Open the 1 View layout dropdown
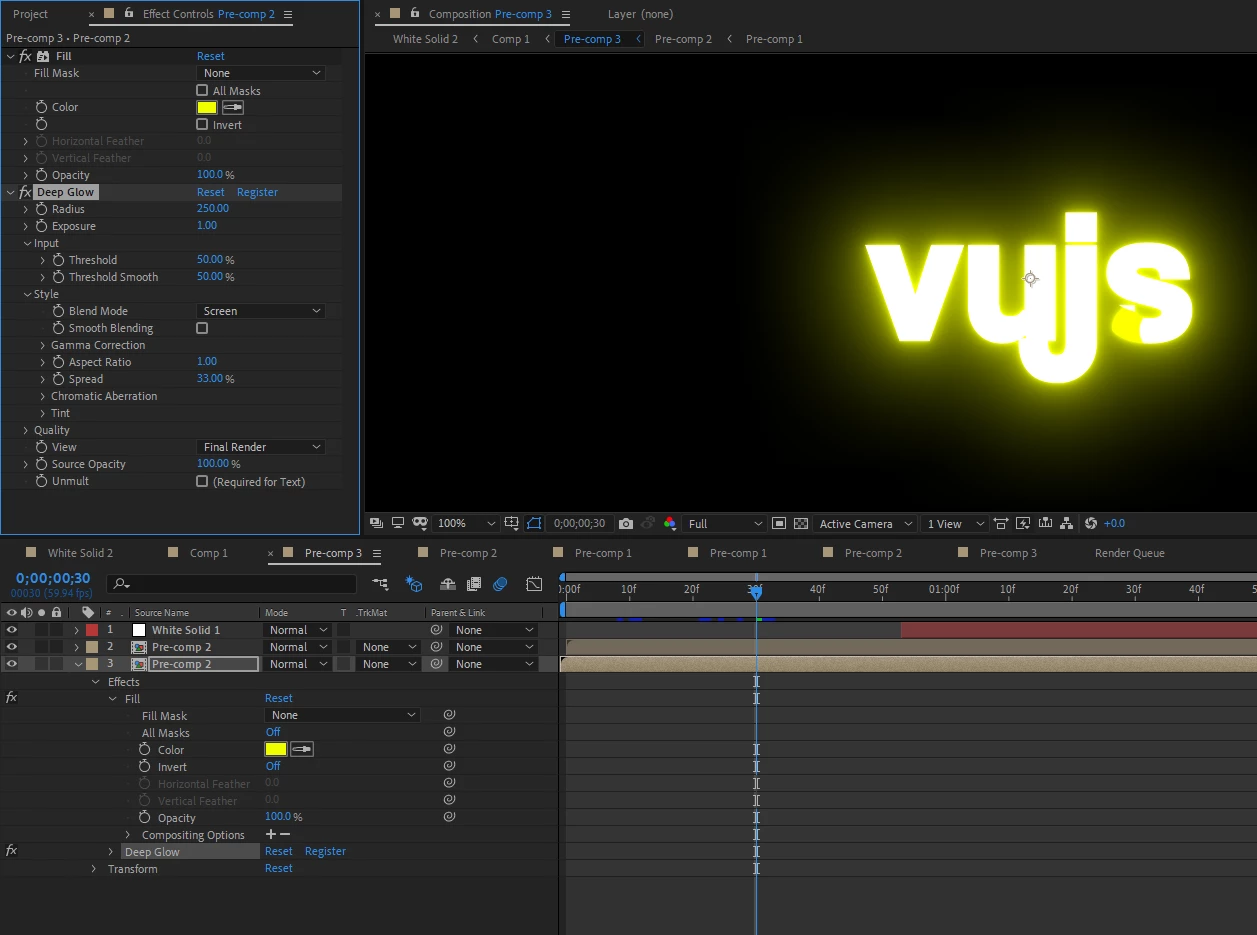The height and width of the screenshot is (935, 1257). [x=955, y=523]
